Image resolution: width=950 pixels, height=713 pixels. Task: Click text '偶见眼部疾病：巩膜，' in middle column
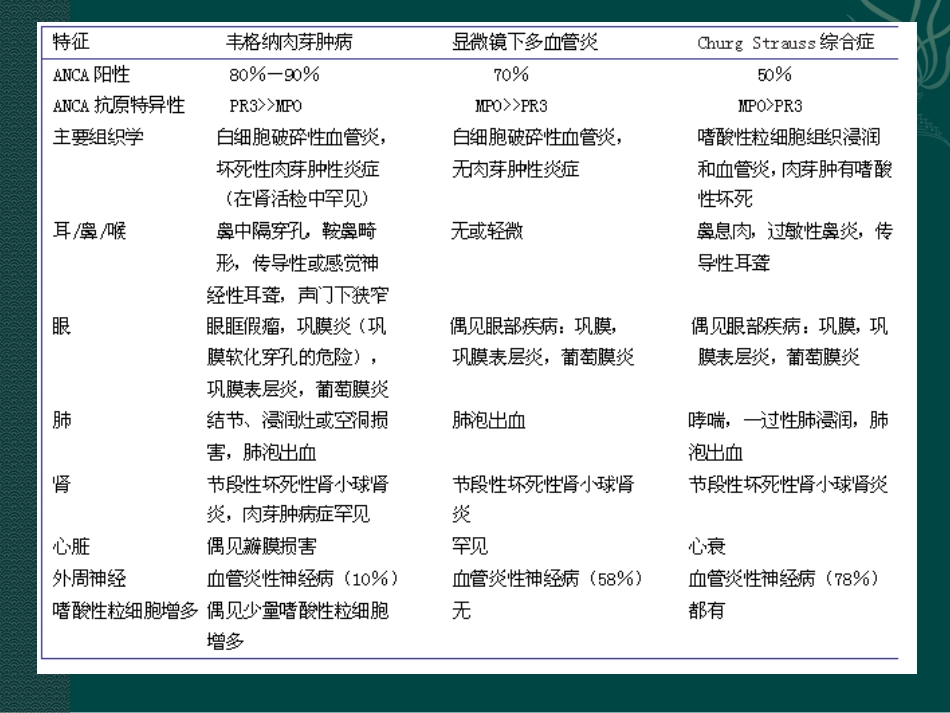[x=533, y=327]
